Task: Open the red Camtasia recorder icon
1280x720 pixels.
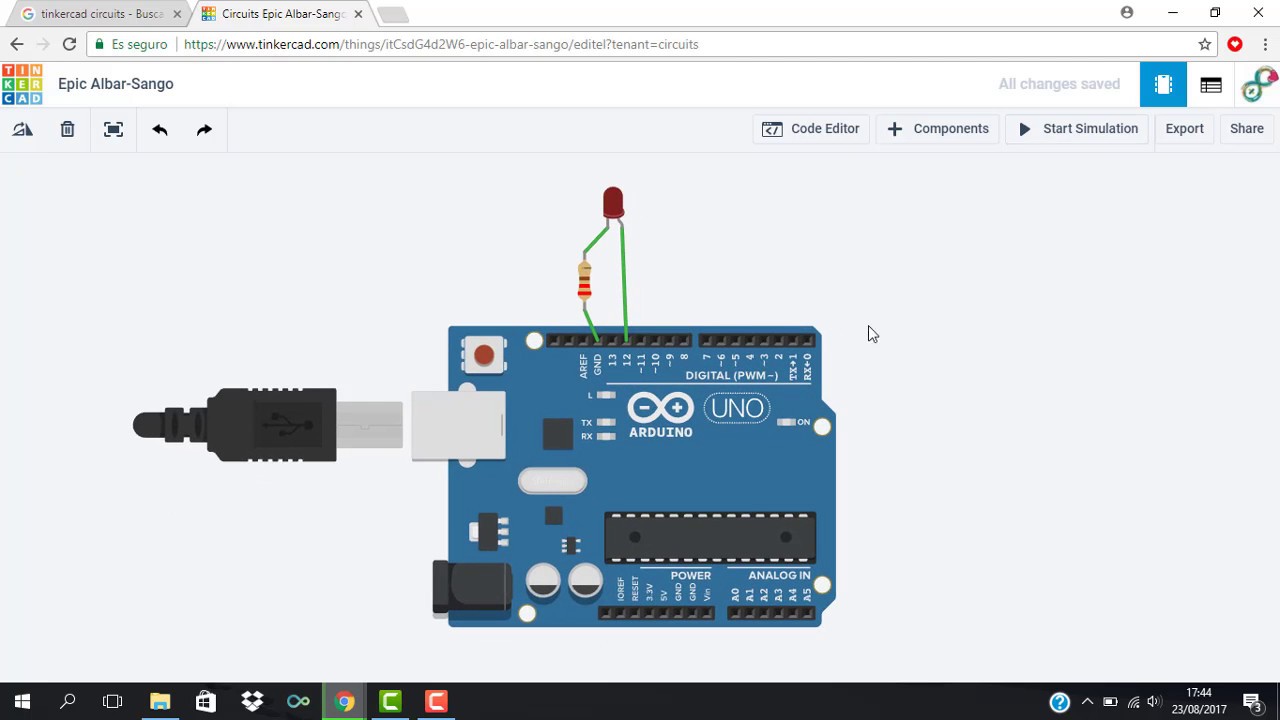Action: click(436, 702)
